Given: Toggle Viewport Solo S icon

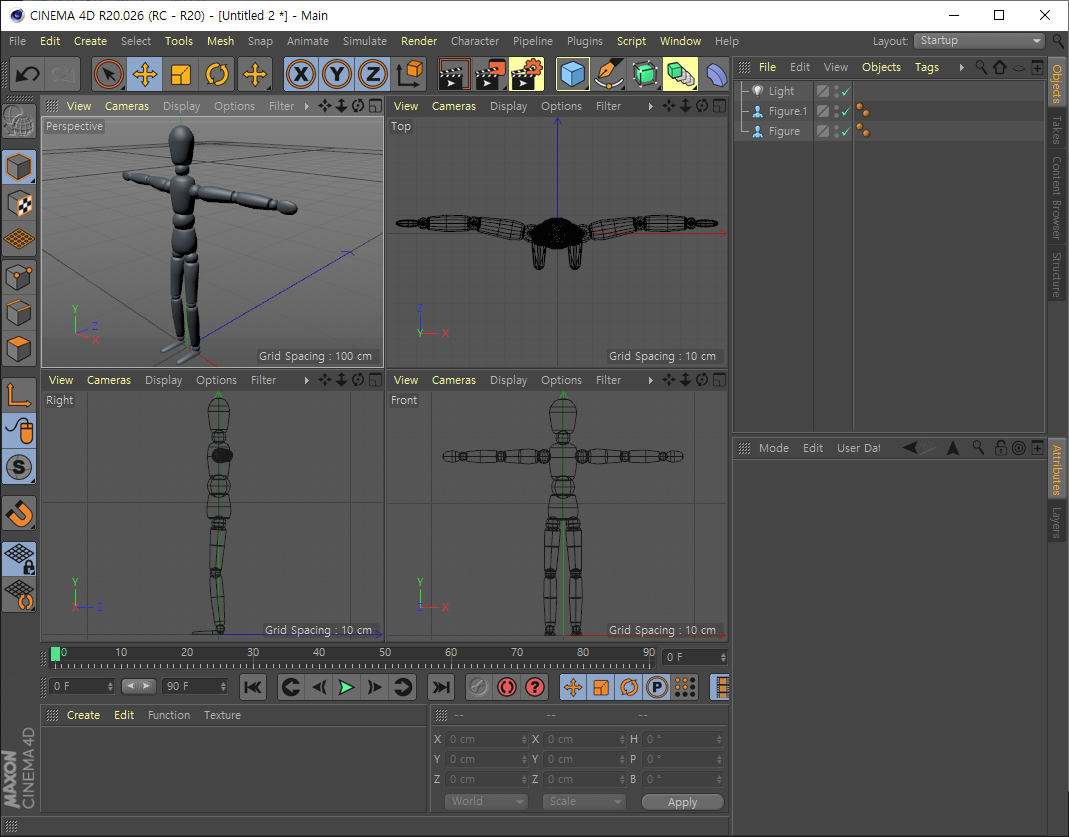Looking at the screenshot, I should [19, 467].
